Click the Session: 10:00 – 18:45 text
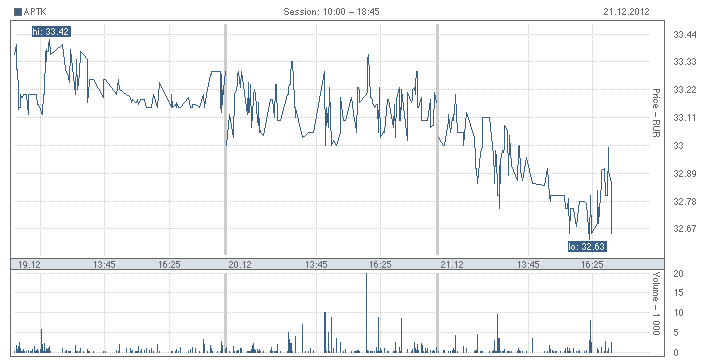Image resolution: width=718 pixels, height=360 pixels. tap(331, 12)
